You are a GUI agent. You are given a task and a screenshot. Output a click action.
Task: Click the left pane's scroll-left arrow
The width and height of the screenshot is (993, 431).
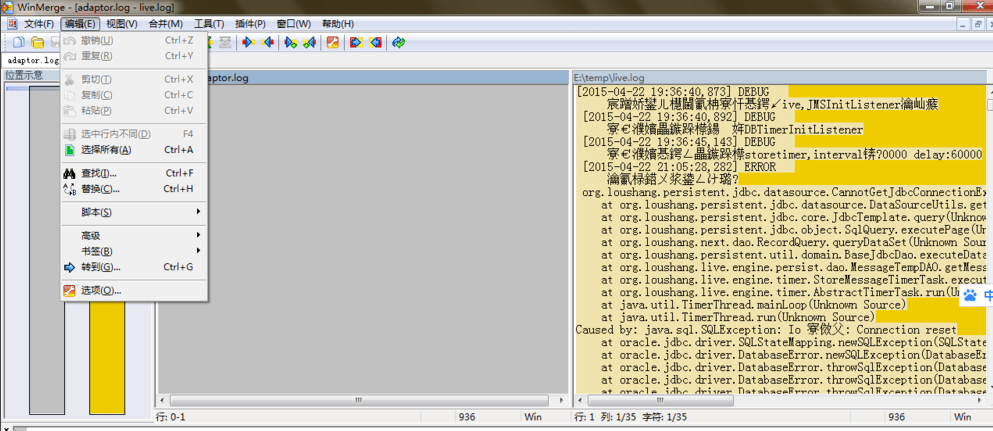pos(163,401)
